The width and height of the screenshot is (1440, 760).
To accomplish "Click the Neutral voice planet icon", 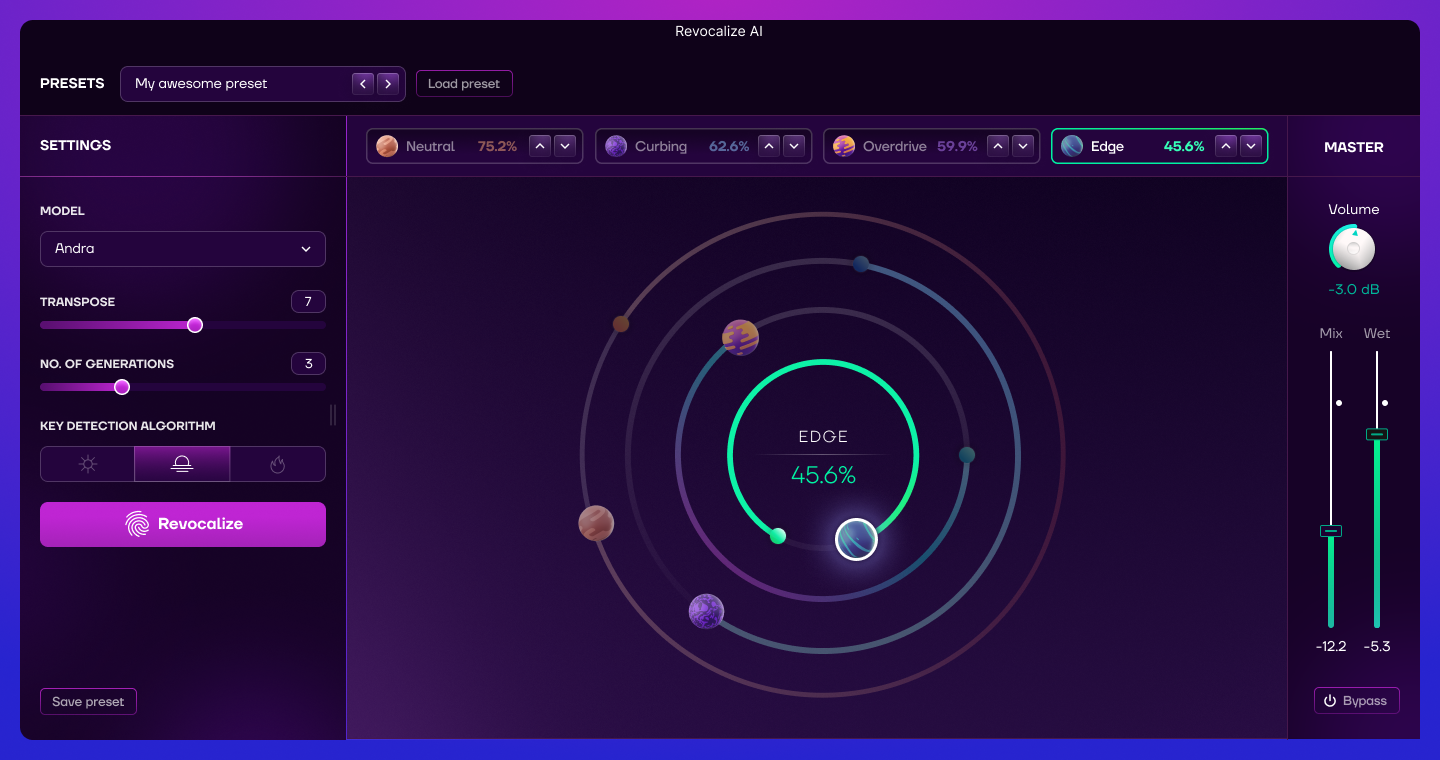I will click(385, 146).
